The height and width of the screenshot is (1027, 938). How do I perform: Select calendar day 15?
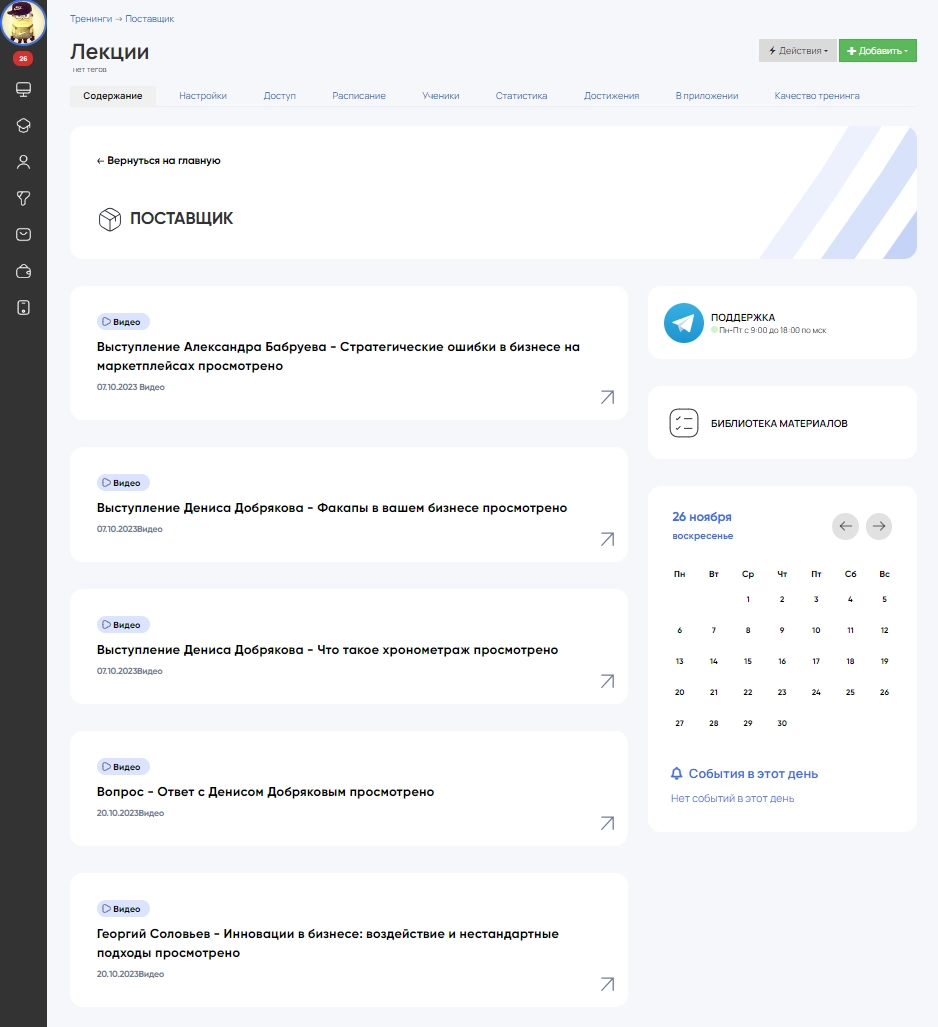(x=748, y=662)
